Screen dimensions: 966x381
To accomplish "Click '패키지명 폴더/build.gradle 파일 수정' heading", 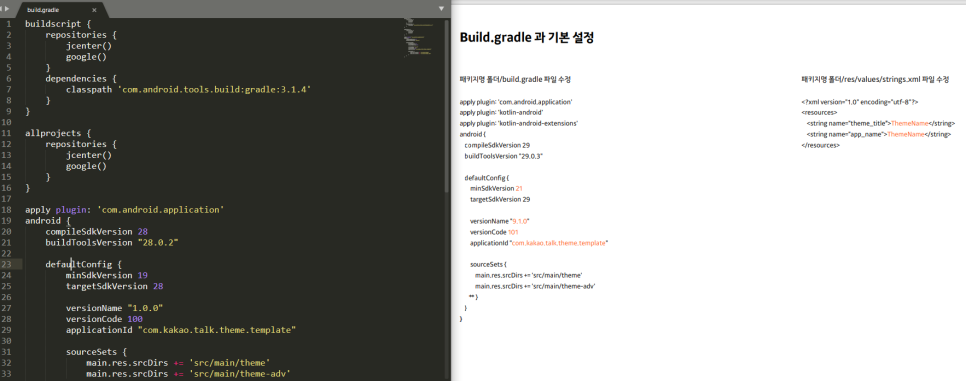I will 515,80.
